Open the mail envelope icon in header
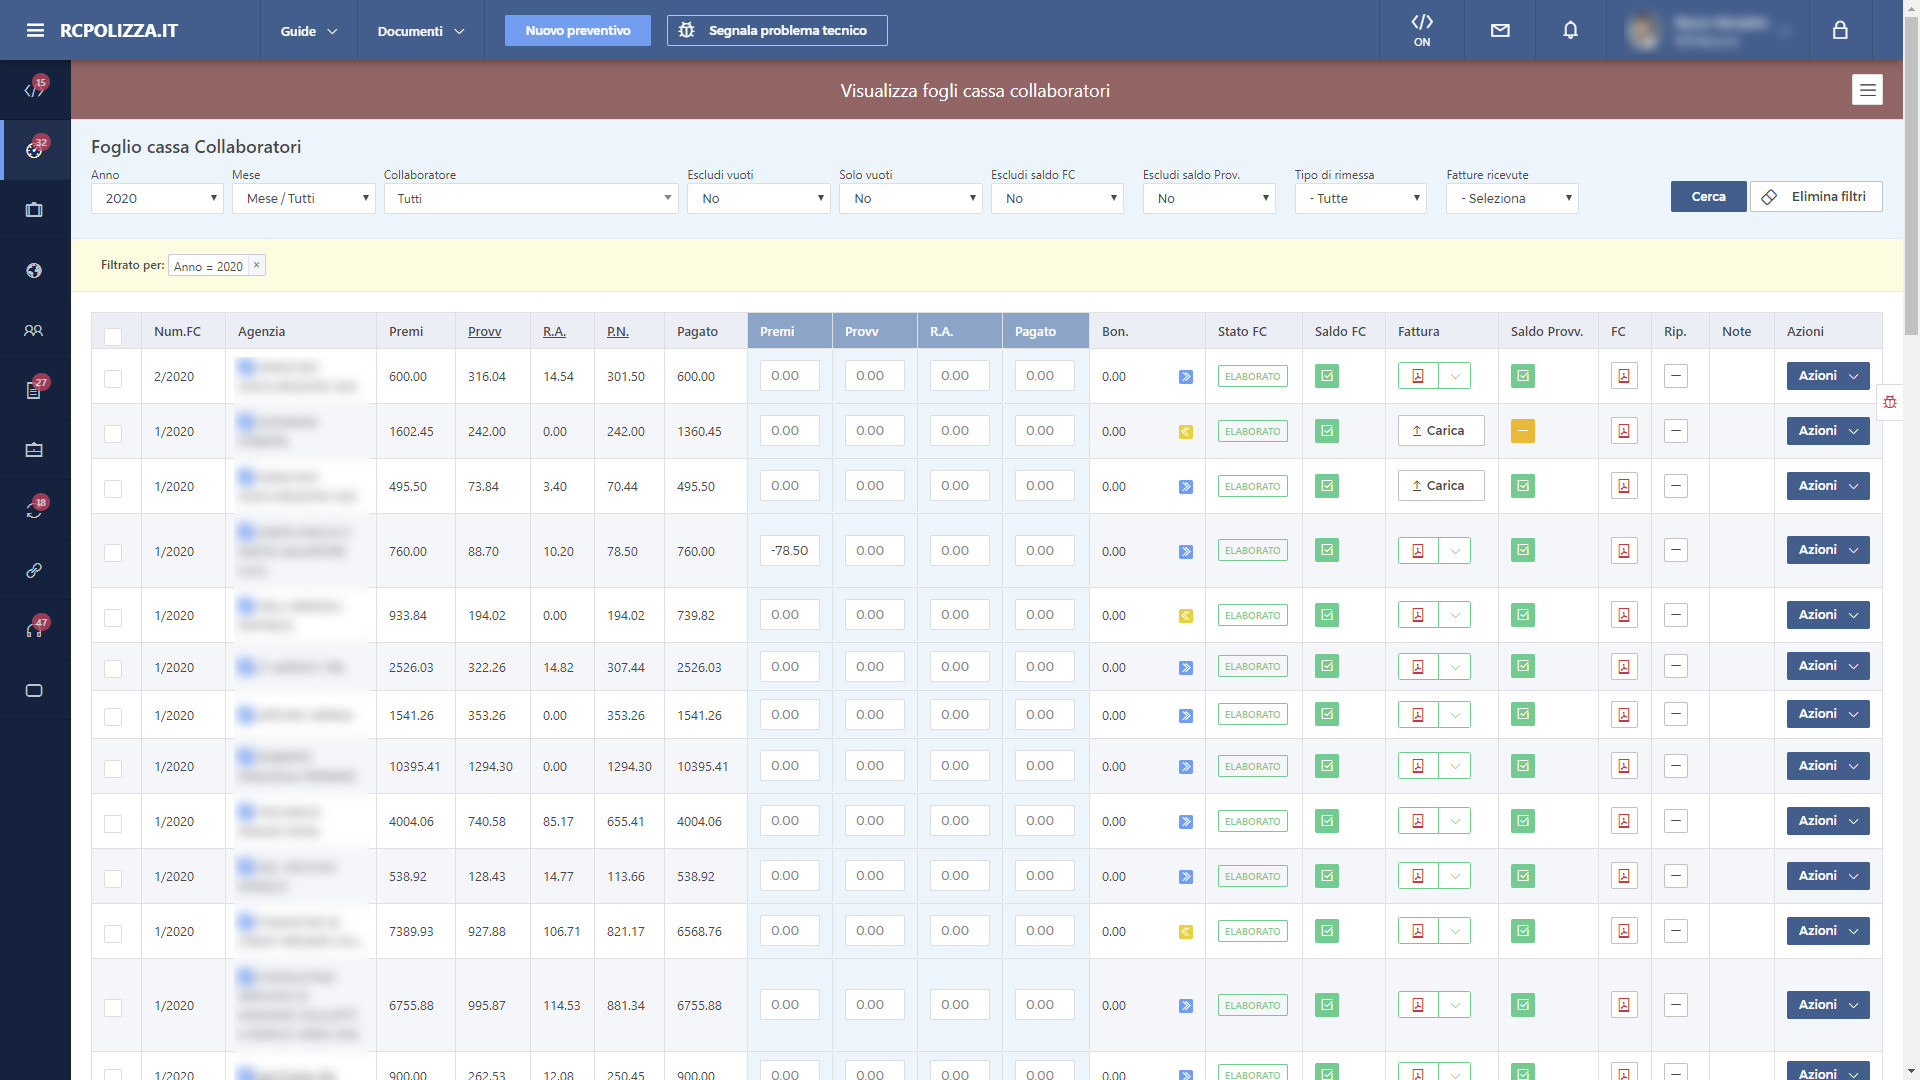The height and width of the screenshot is (1080, 1920). coord(1500,30)
